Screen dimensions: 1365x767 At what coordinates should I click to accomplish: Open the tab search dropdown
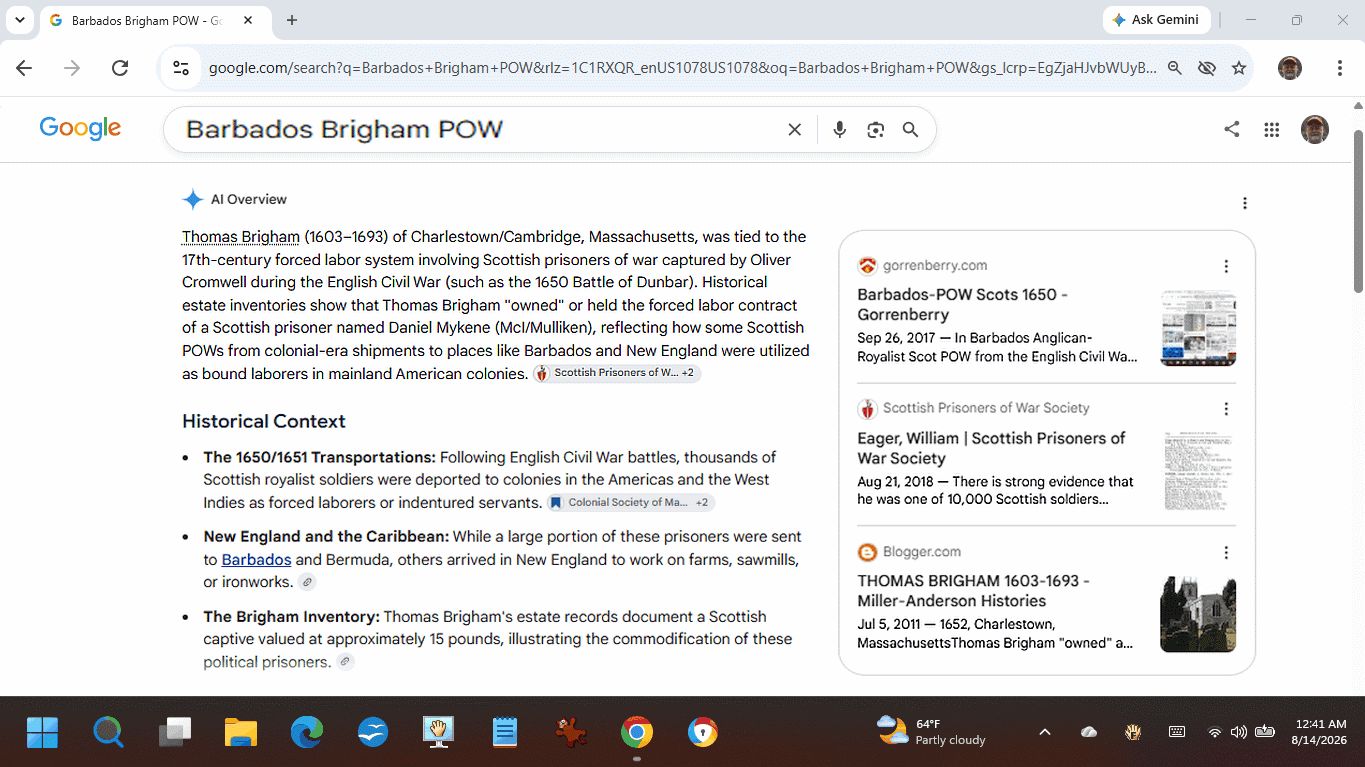click(19, 20)
